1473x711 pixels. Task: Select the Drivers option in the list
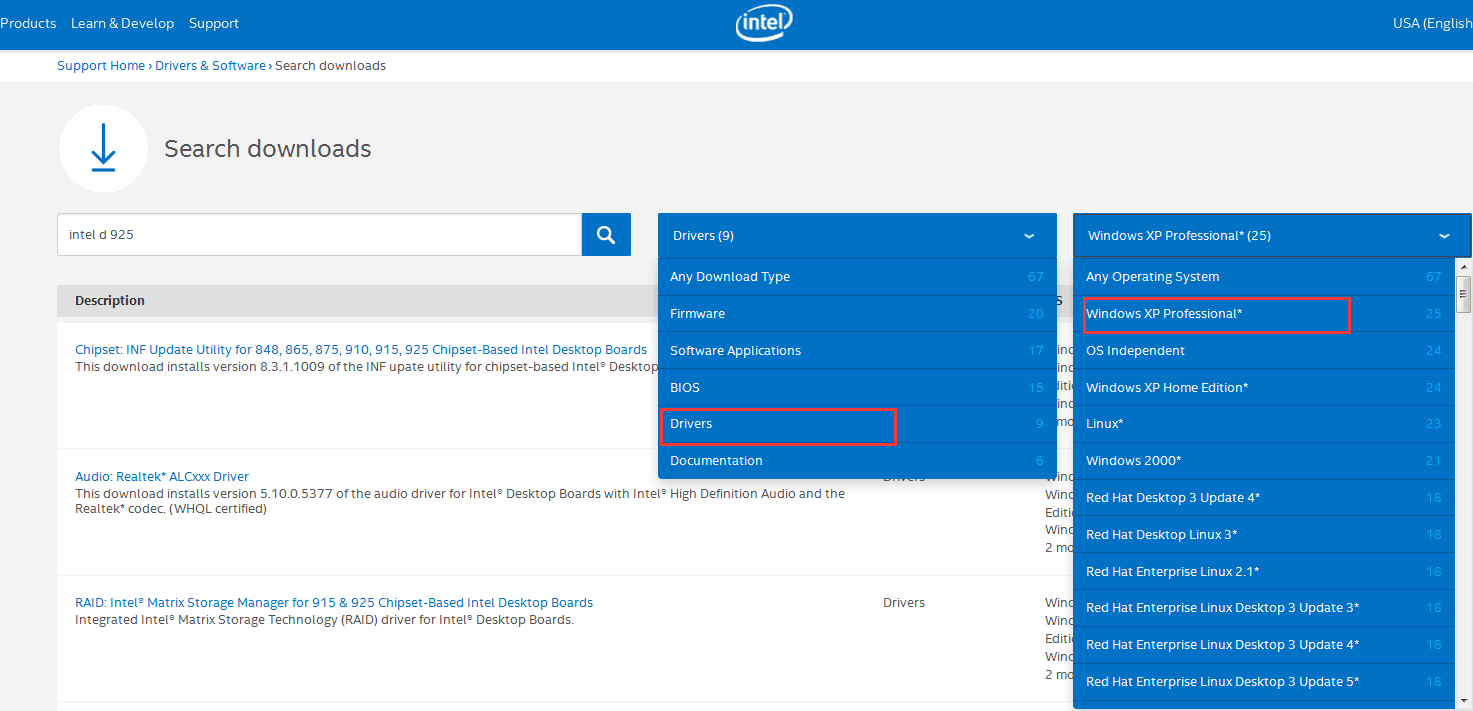click(x=857, y=424)
